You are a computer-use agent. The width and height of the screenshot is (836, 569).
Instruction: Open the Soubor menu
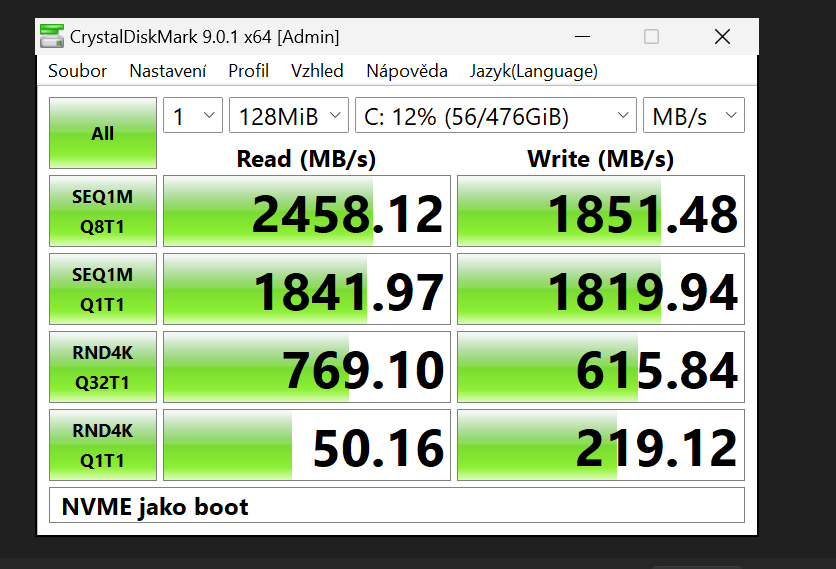pos(77,71)
